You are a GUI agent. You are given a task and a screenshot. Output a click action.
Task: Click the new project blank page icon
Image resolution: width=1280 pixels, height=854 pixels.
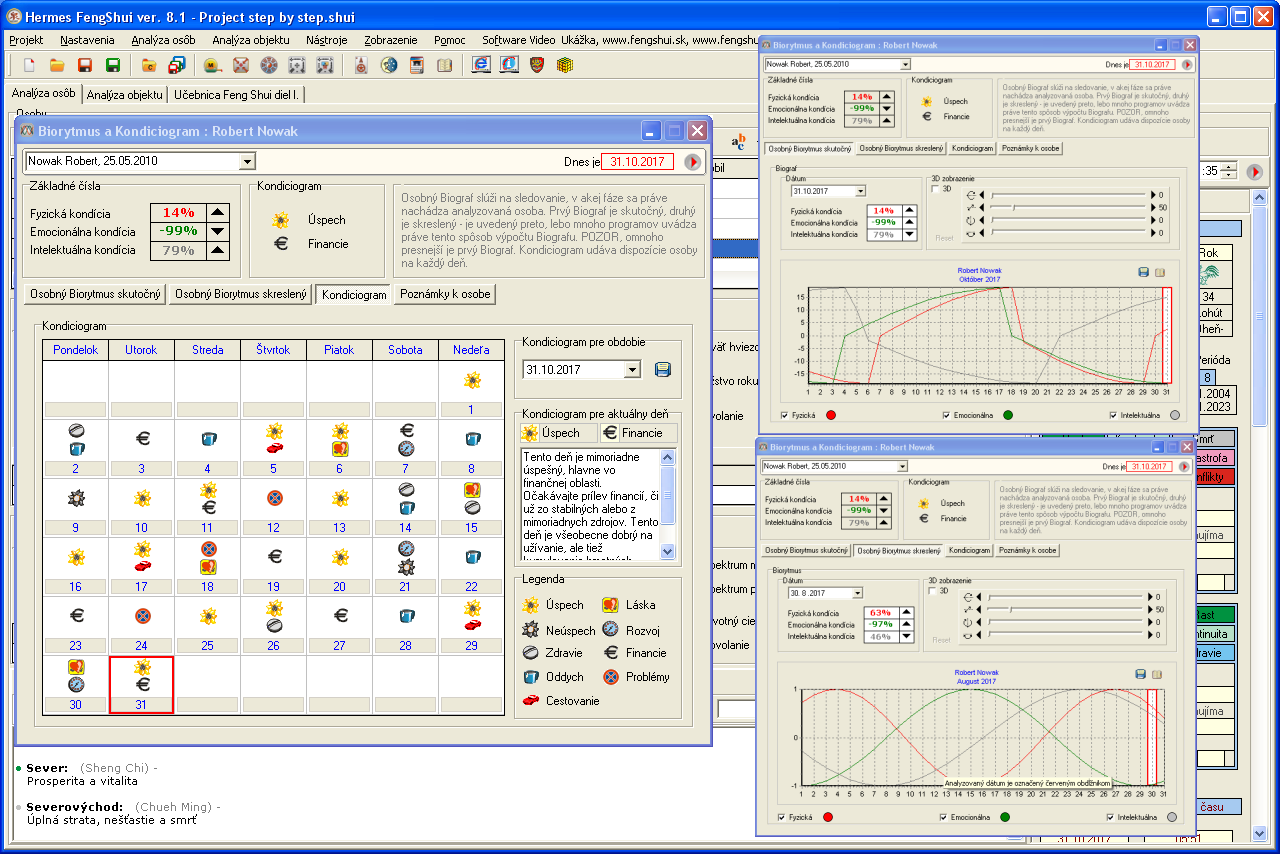pos(29,66)
